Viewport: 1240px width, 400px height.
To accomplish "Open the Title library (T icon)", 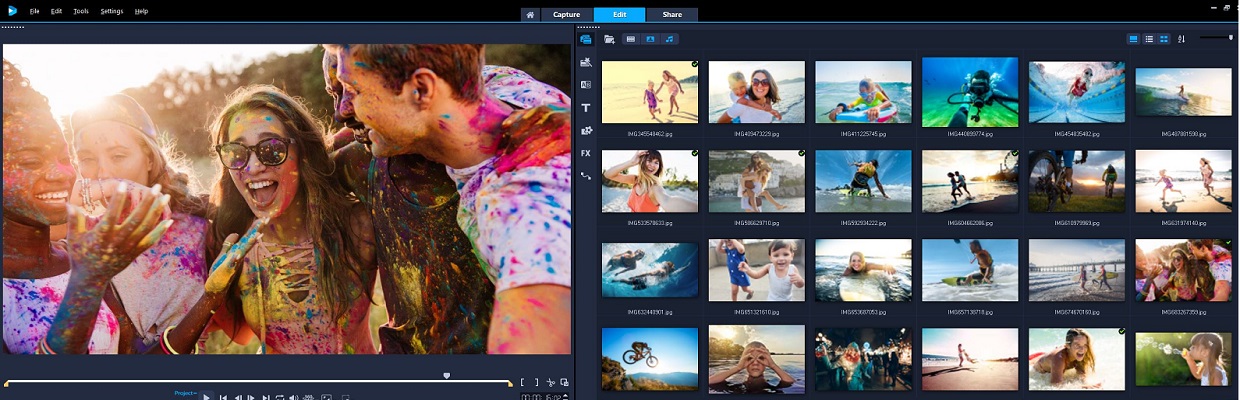I will click(586, 108).
